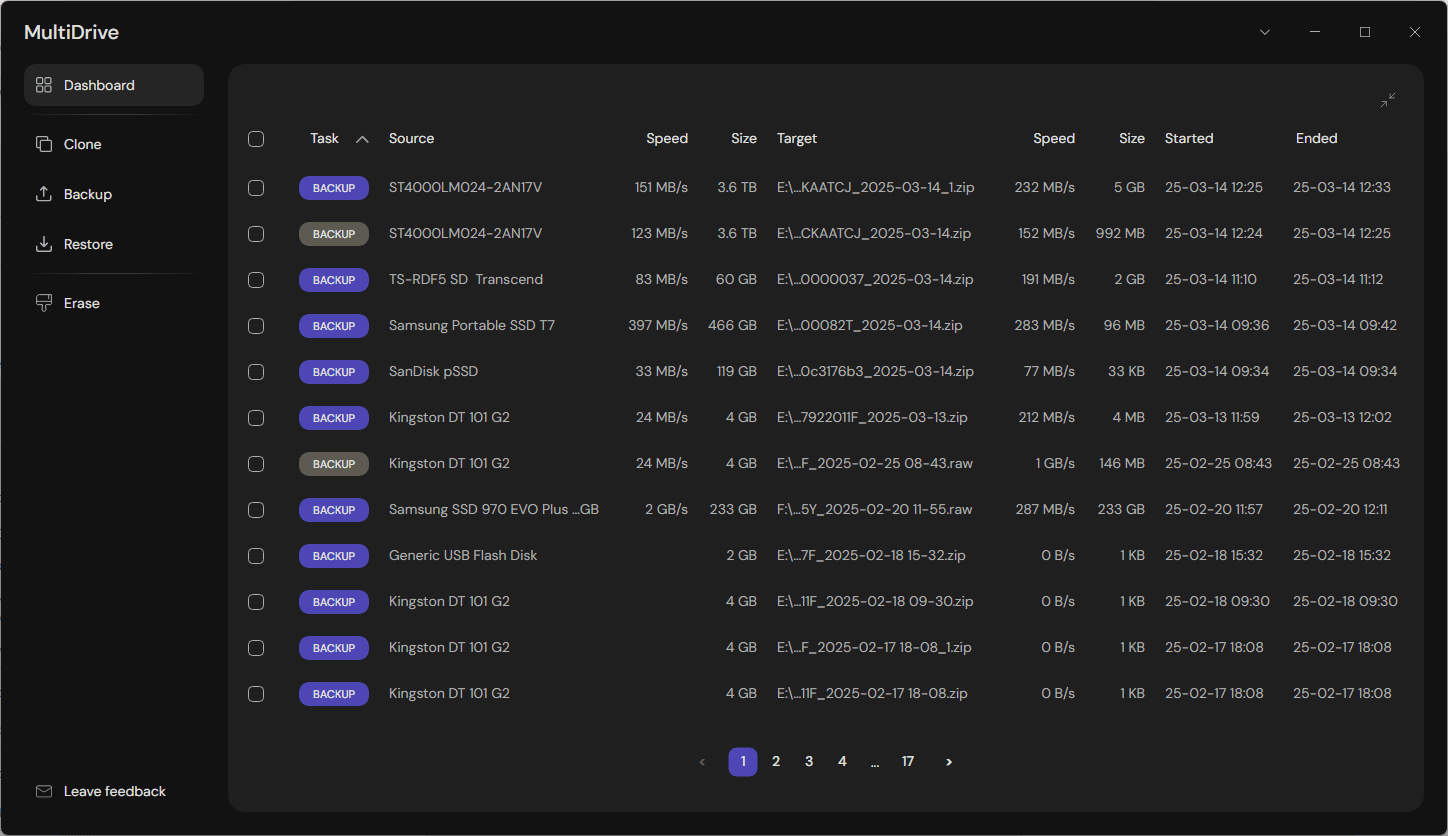Image resolution: width=1448 pixels, height=836 pixels.
Task: Click the Clone icon in sidebar
Action: tap(44, 144)
